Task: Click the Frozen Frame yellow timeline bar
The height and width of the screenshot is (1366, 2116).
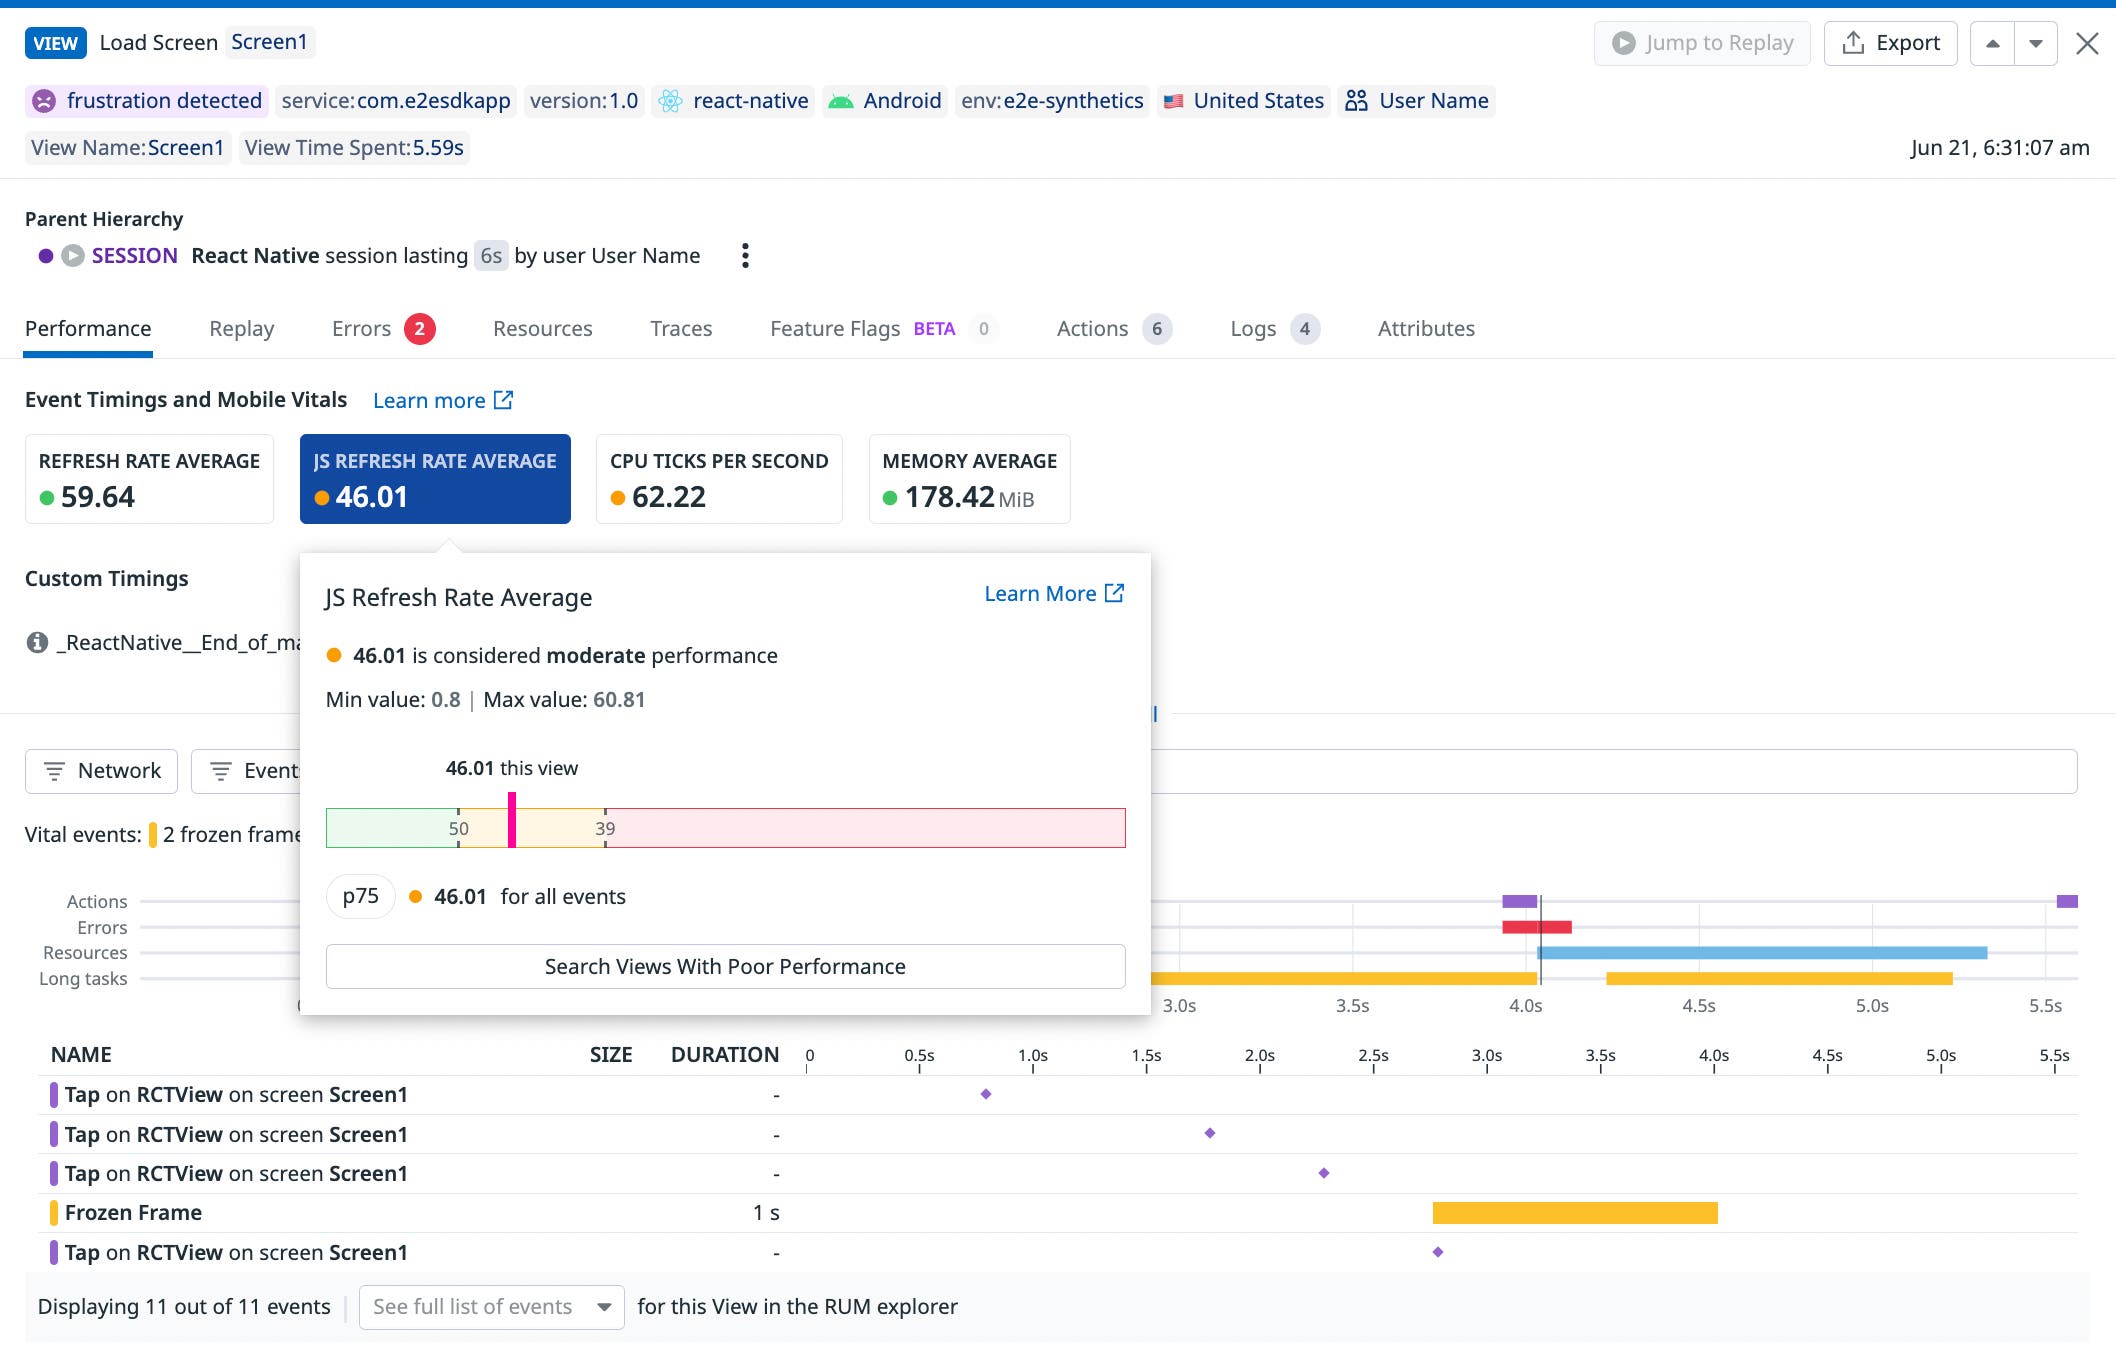Action: pyautogui.click(x=1574, y=1213)
